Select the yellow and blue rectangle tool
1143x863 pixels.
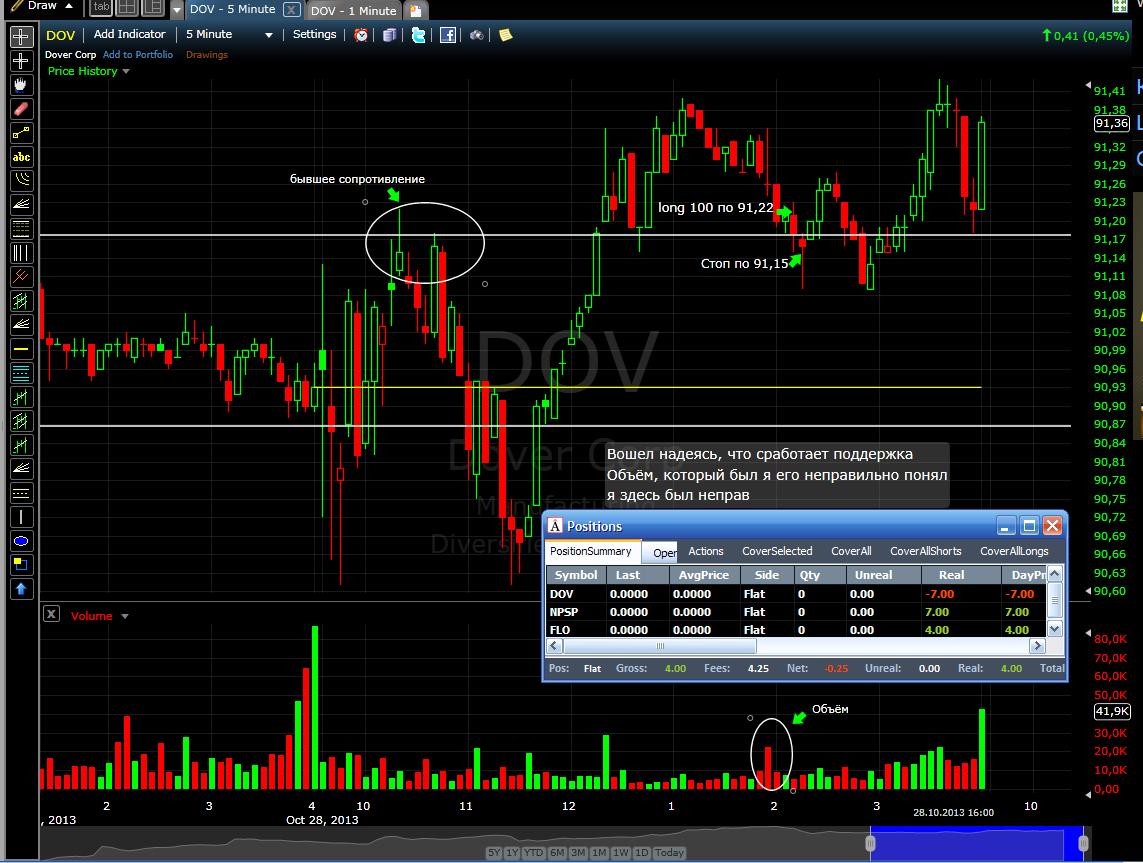tap(21, 565)
